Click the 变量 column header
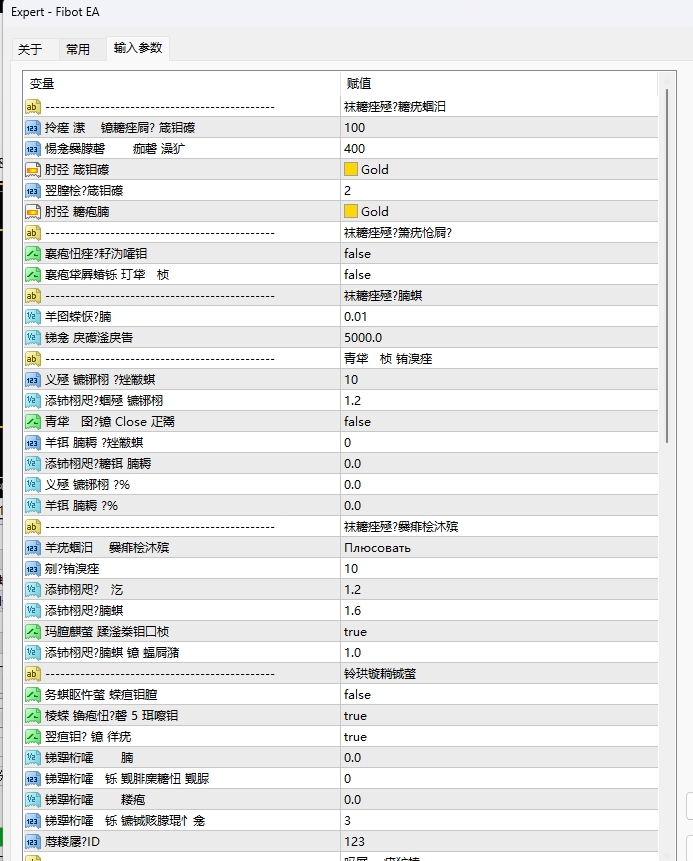This screenshot has height=861, width=693. coord(182,84)
